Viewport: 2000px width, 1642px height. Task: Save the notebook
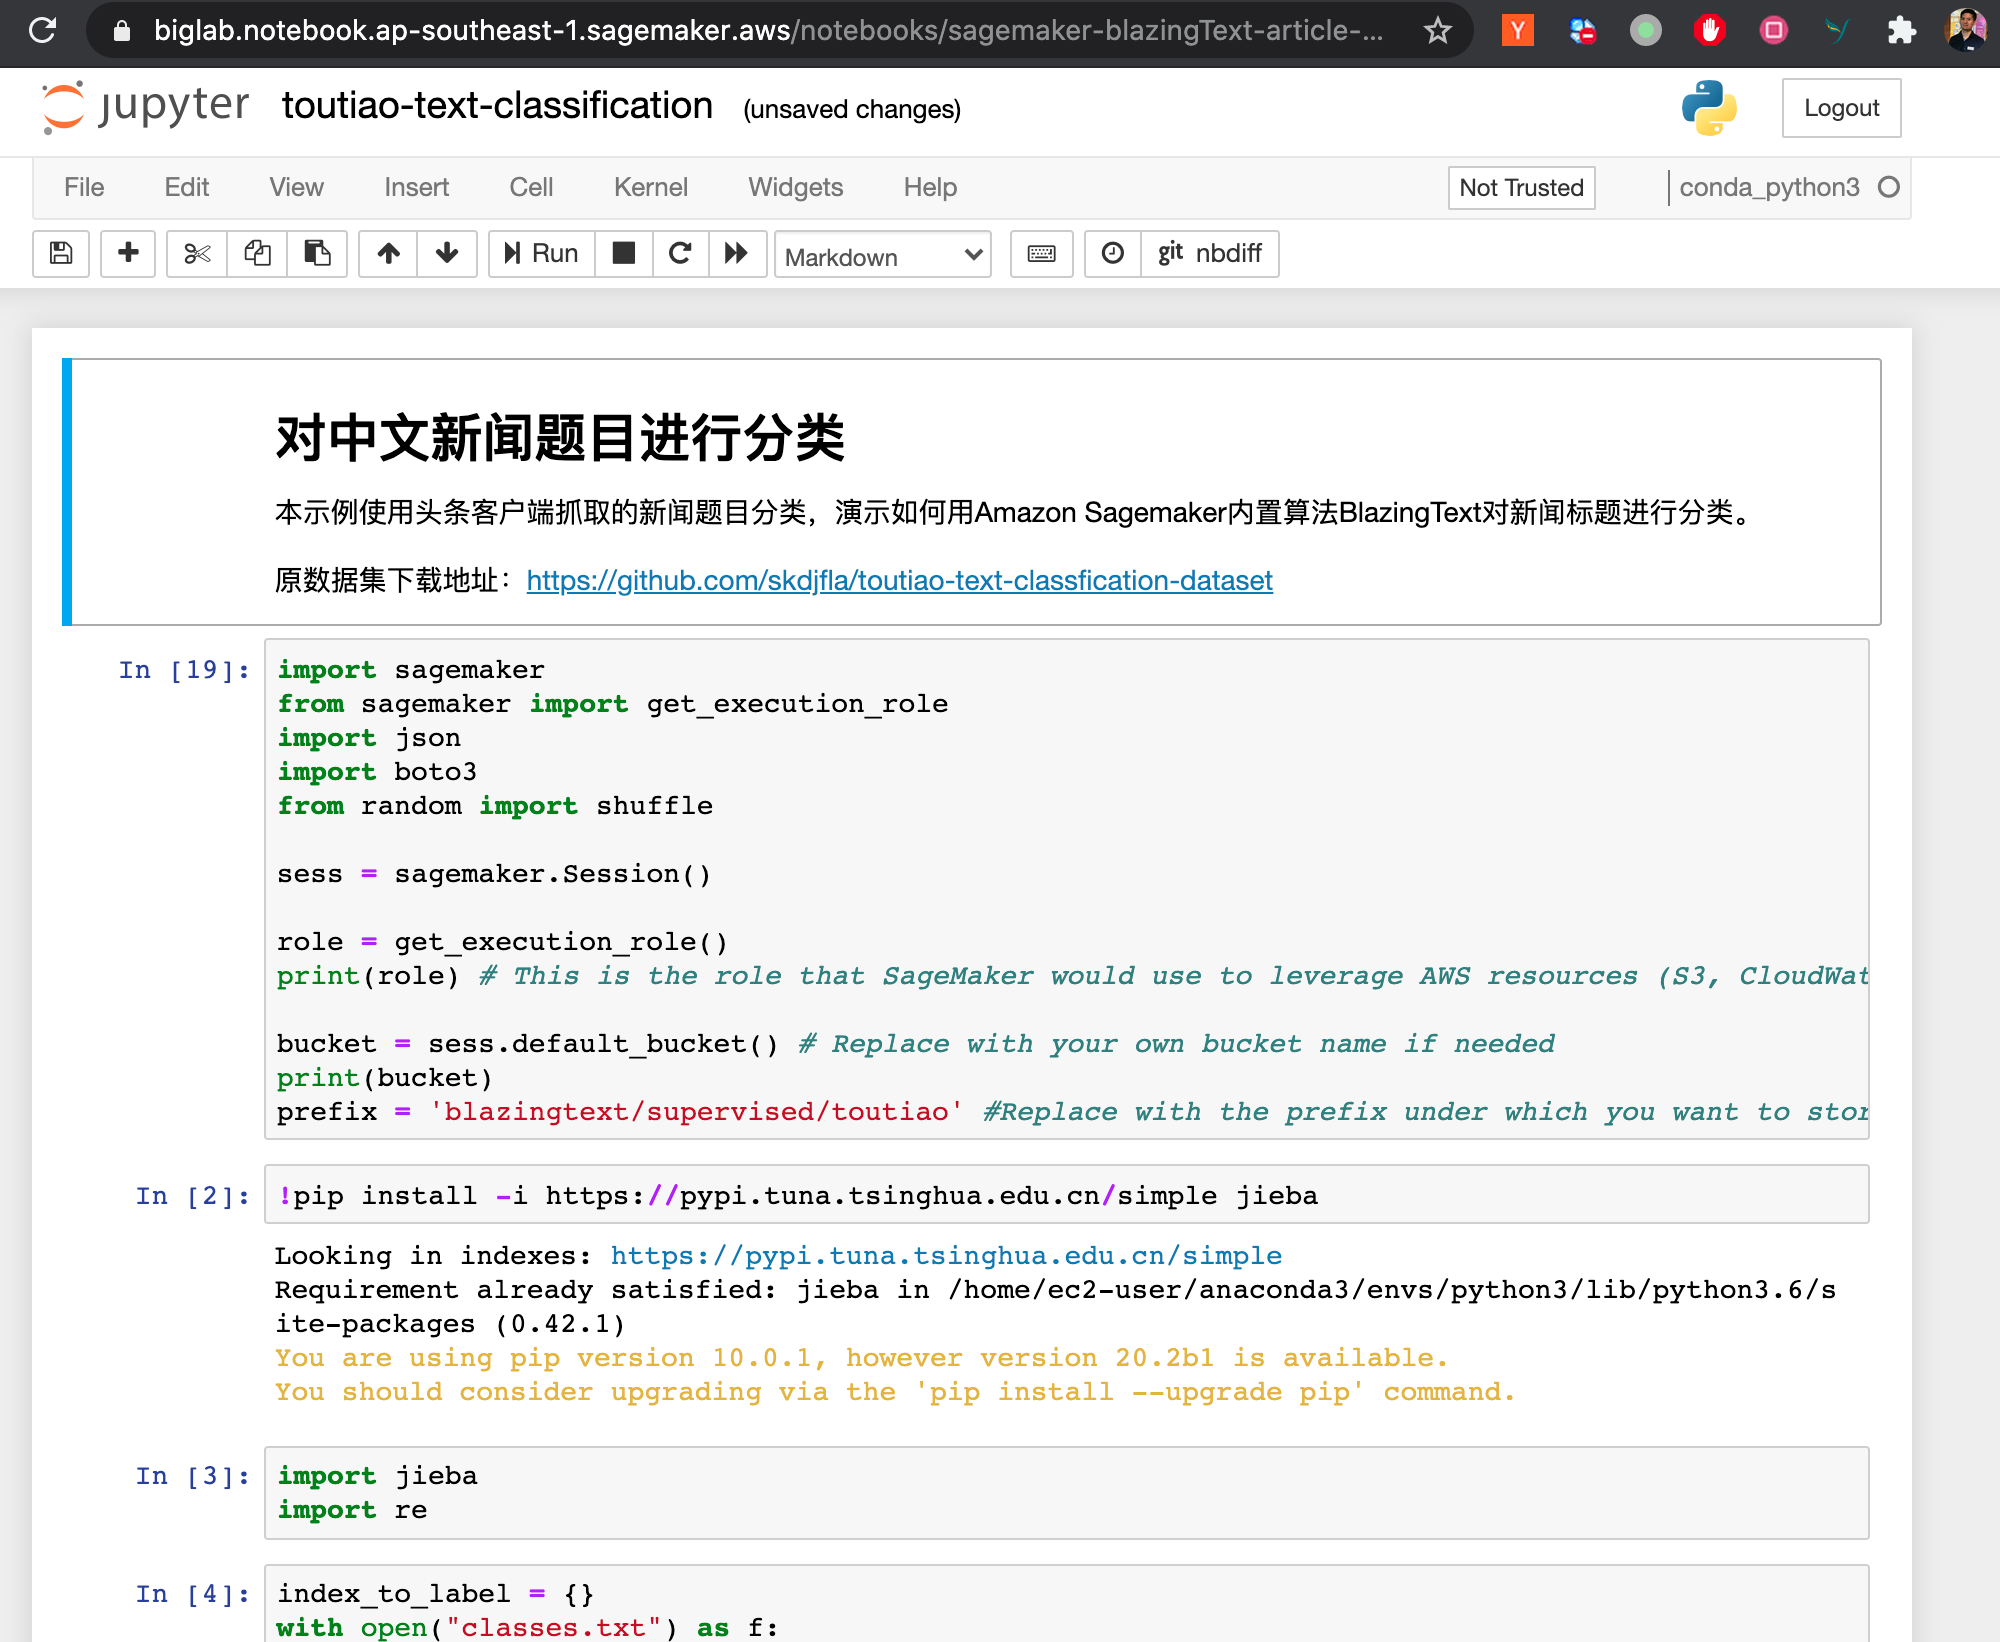click(x=60, y=254)
